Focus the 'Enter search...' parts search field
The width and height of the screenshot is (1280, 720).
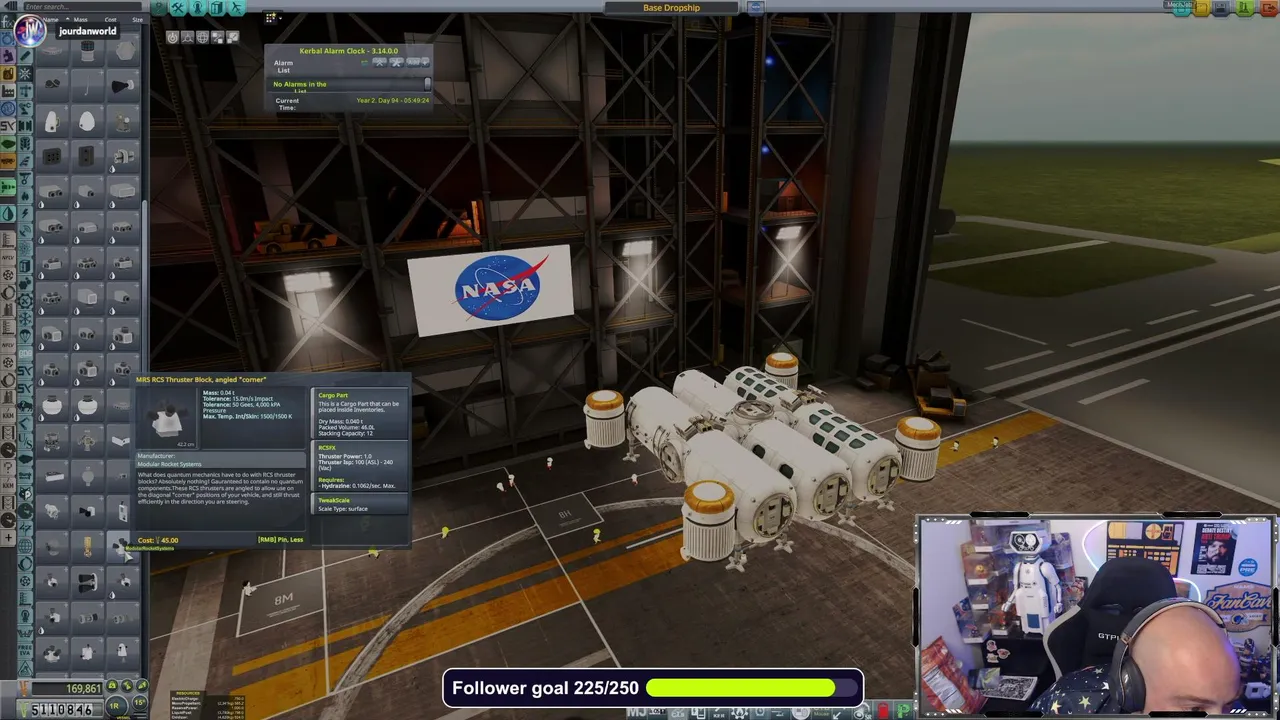(83, 6)
